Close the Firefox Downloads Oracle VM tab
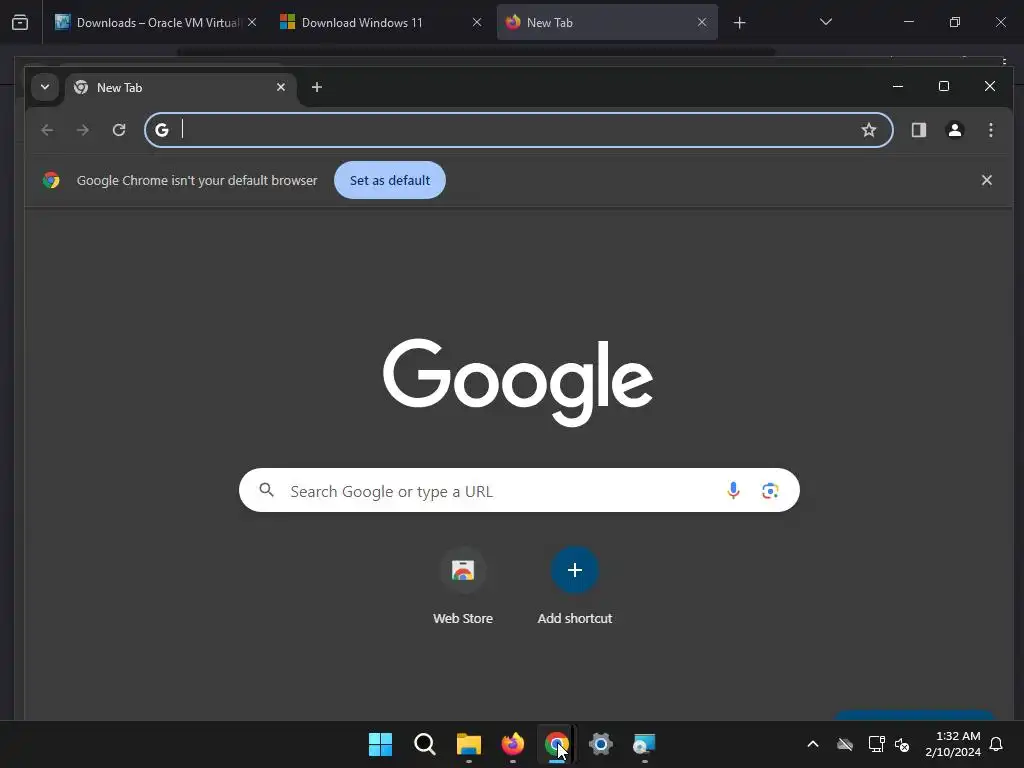 (x=252, y=22)
